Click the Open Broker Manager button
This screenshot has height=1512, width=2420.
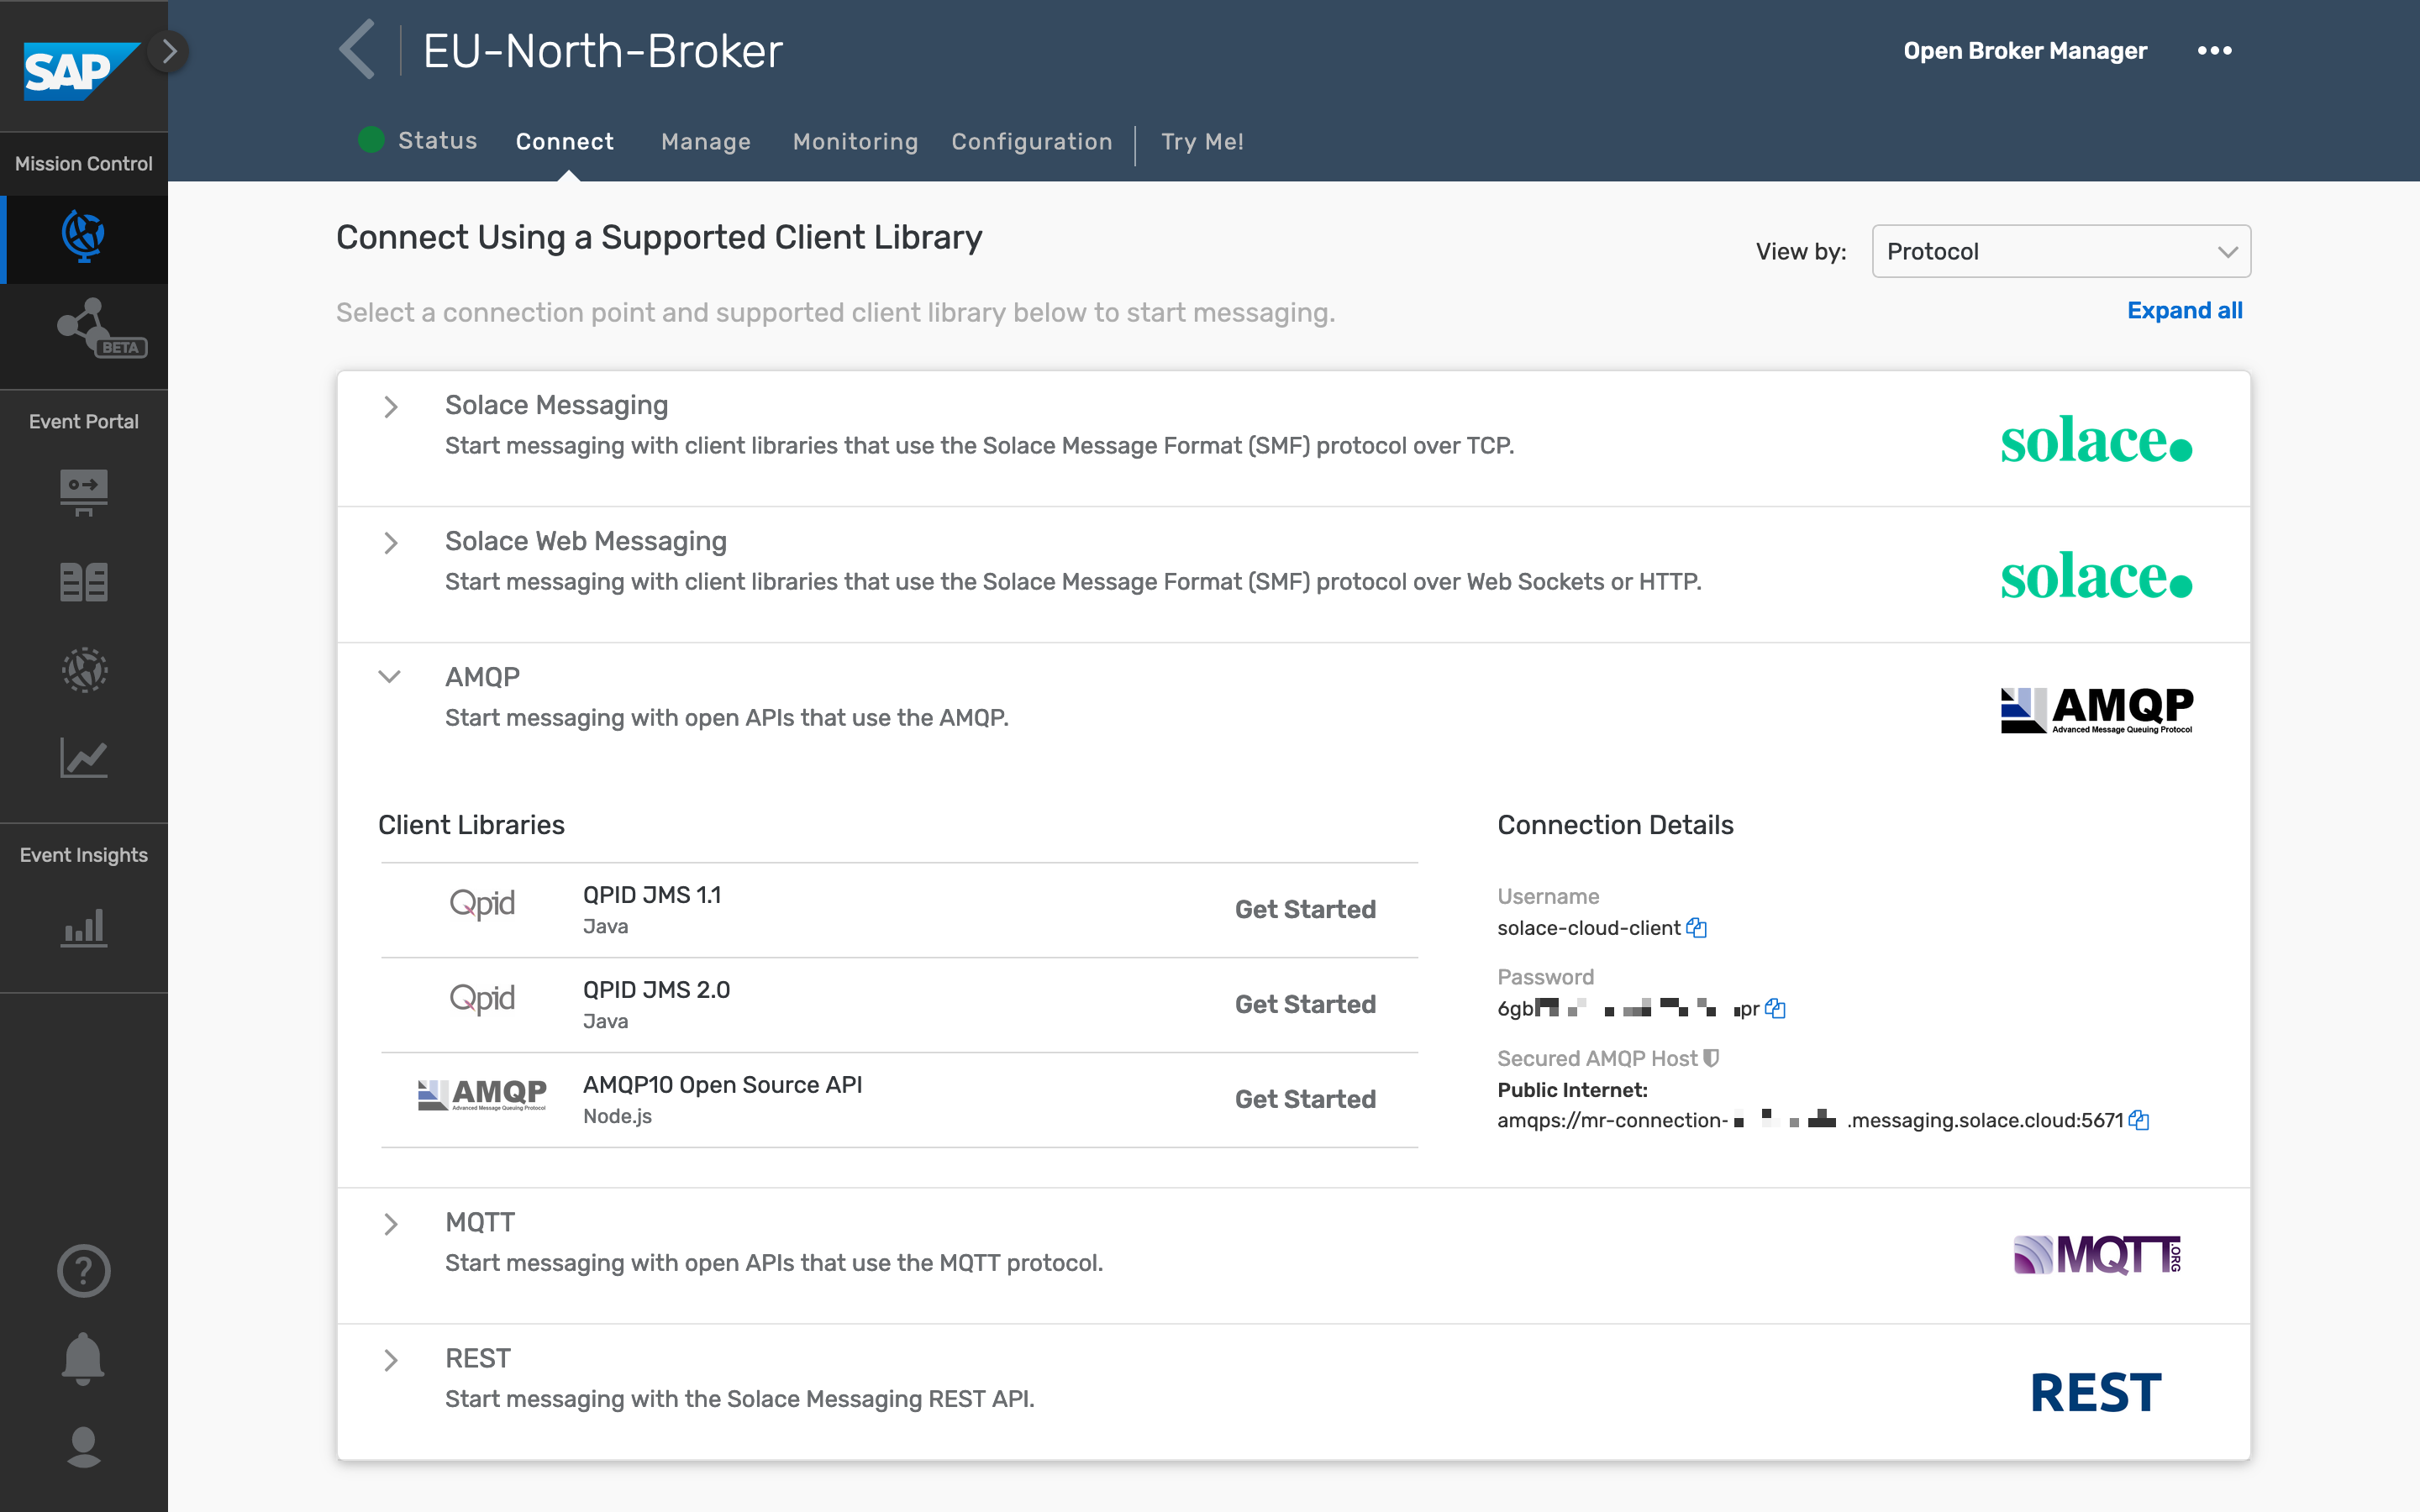2024,49
